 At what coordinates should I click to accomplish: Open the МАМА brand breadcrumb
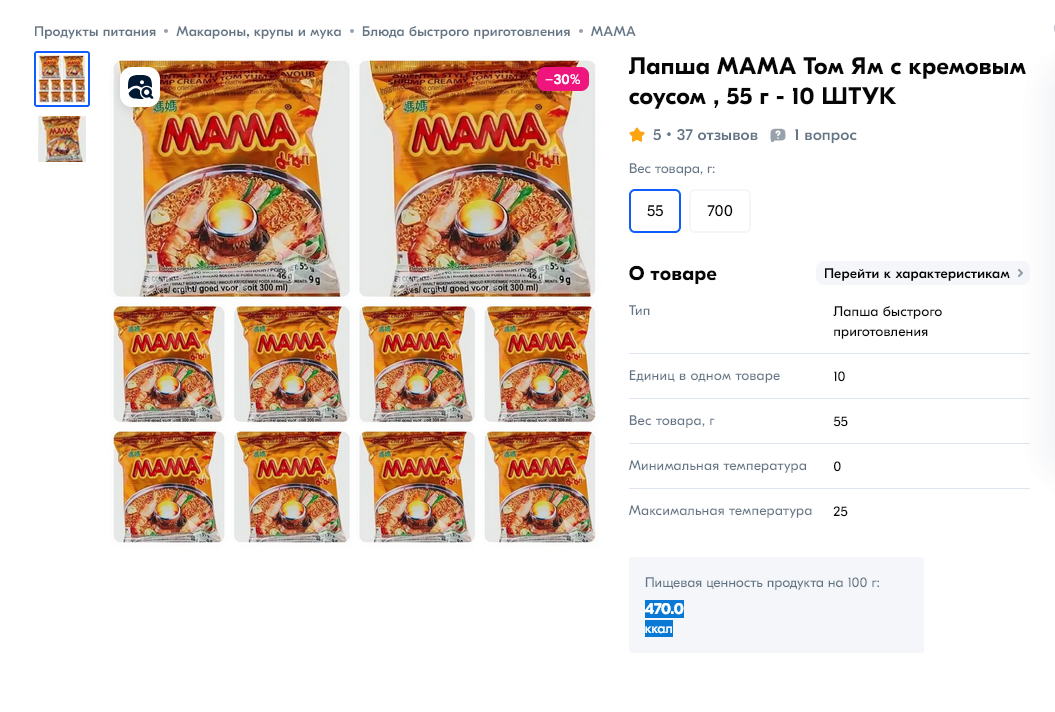click(x=613, y=32)
